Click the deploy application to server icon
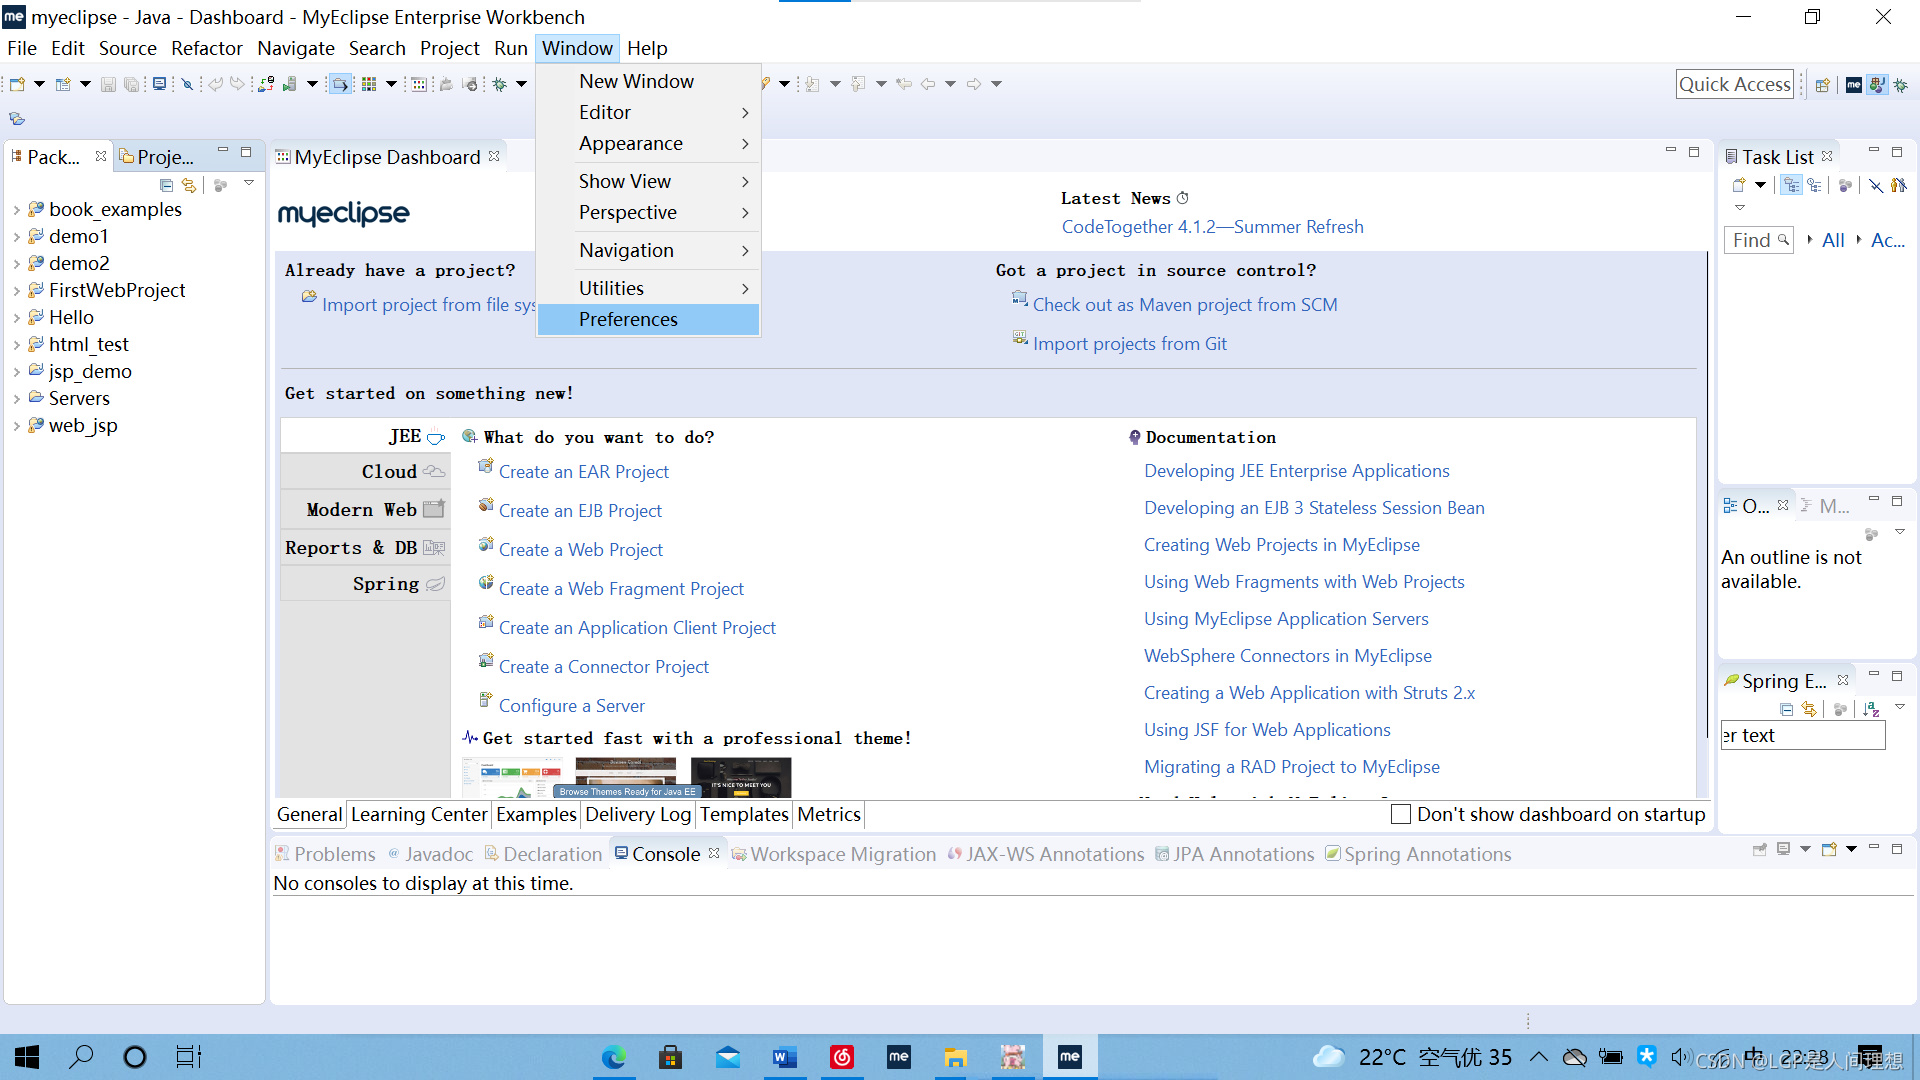The image size is (1920, 1080). pyautogui.click(x=266, y=84)
